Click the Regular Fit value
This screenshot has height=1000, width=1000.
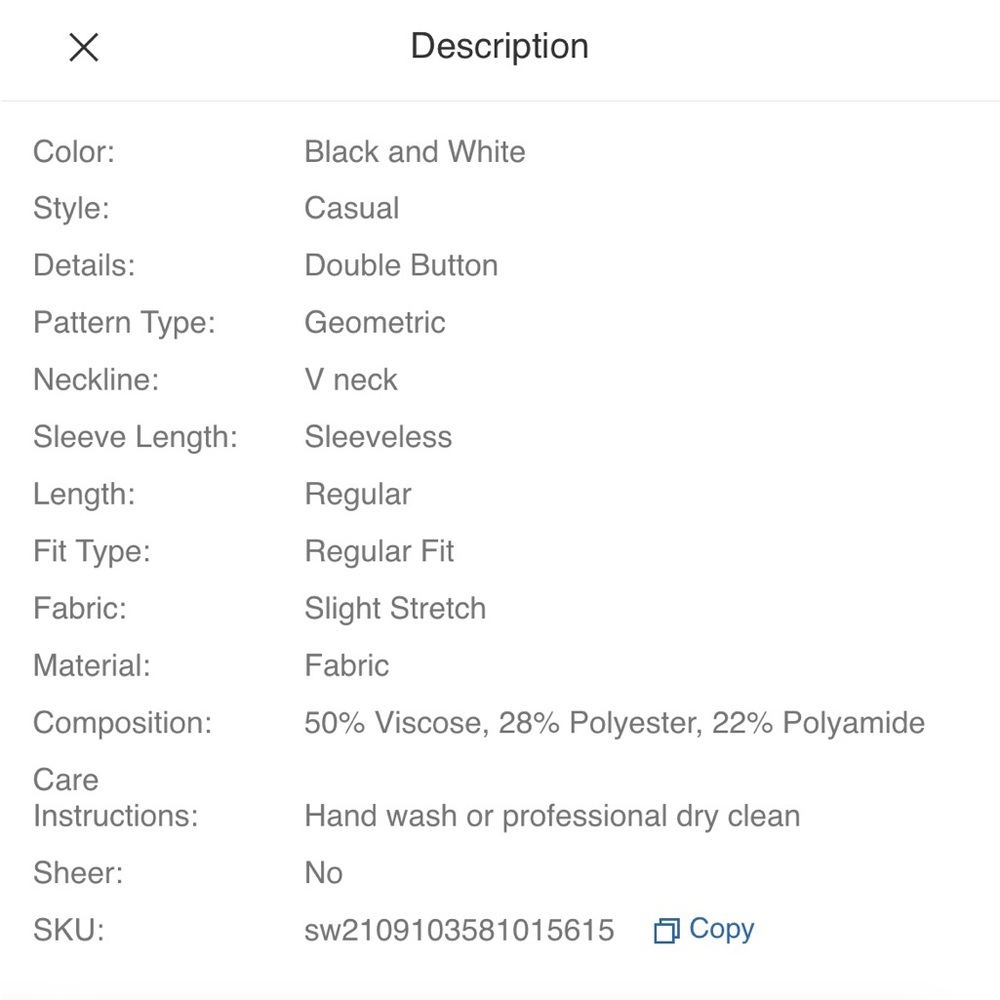[379, 551]
